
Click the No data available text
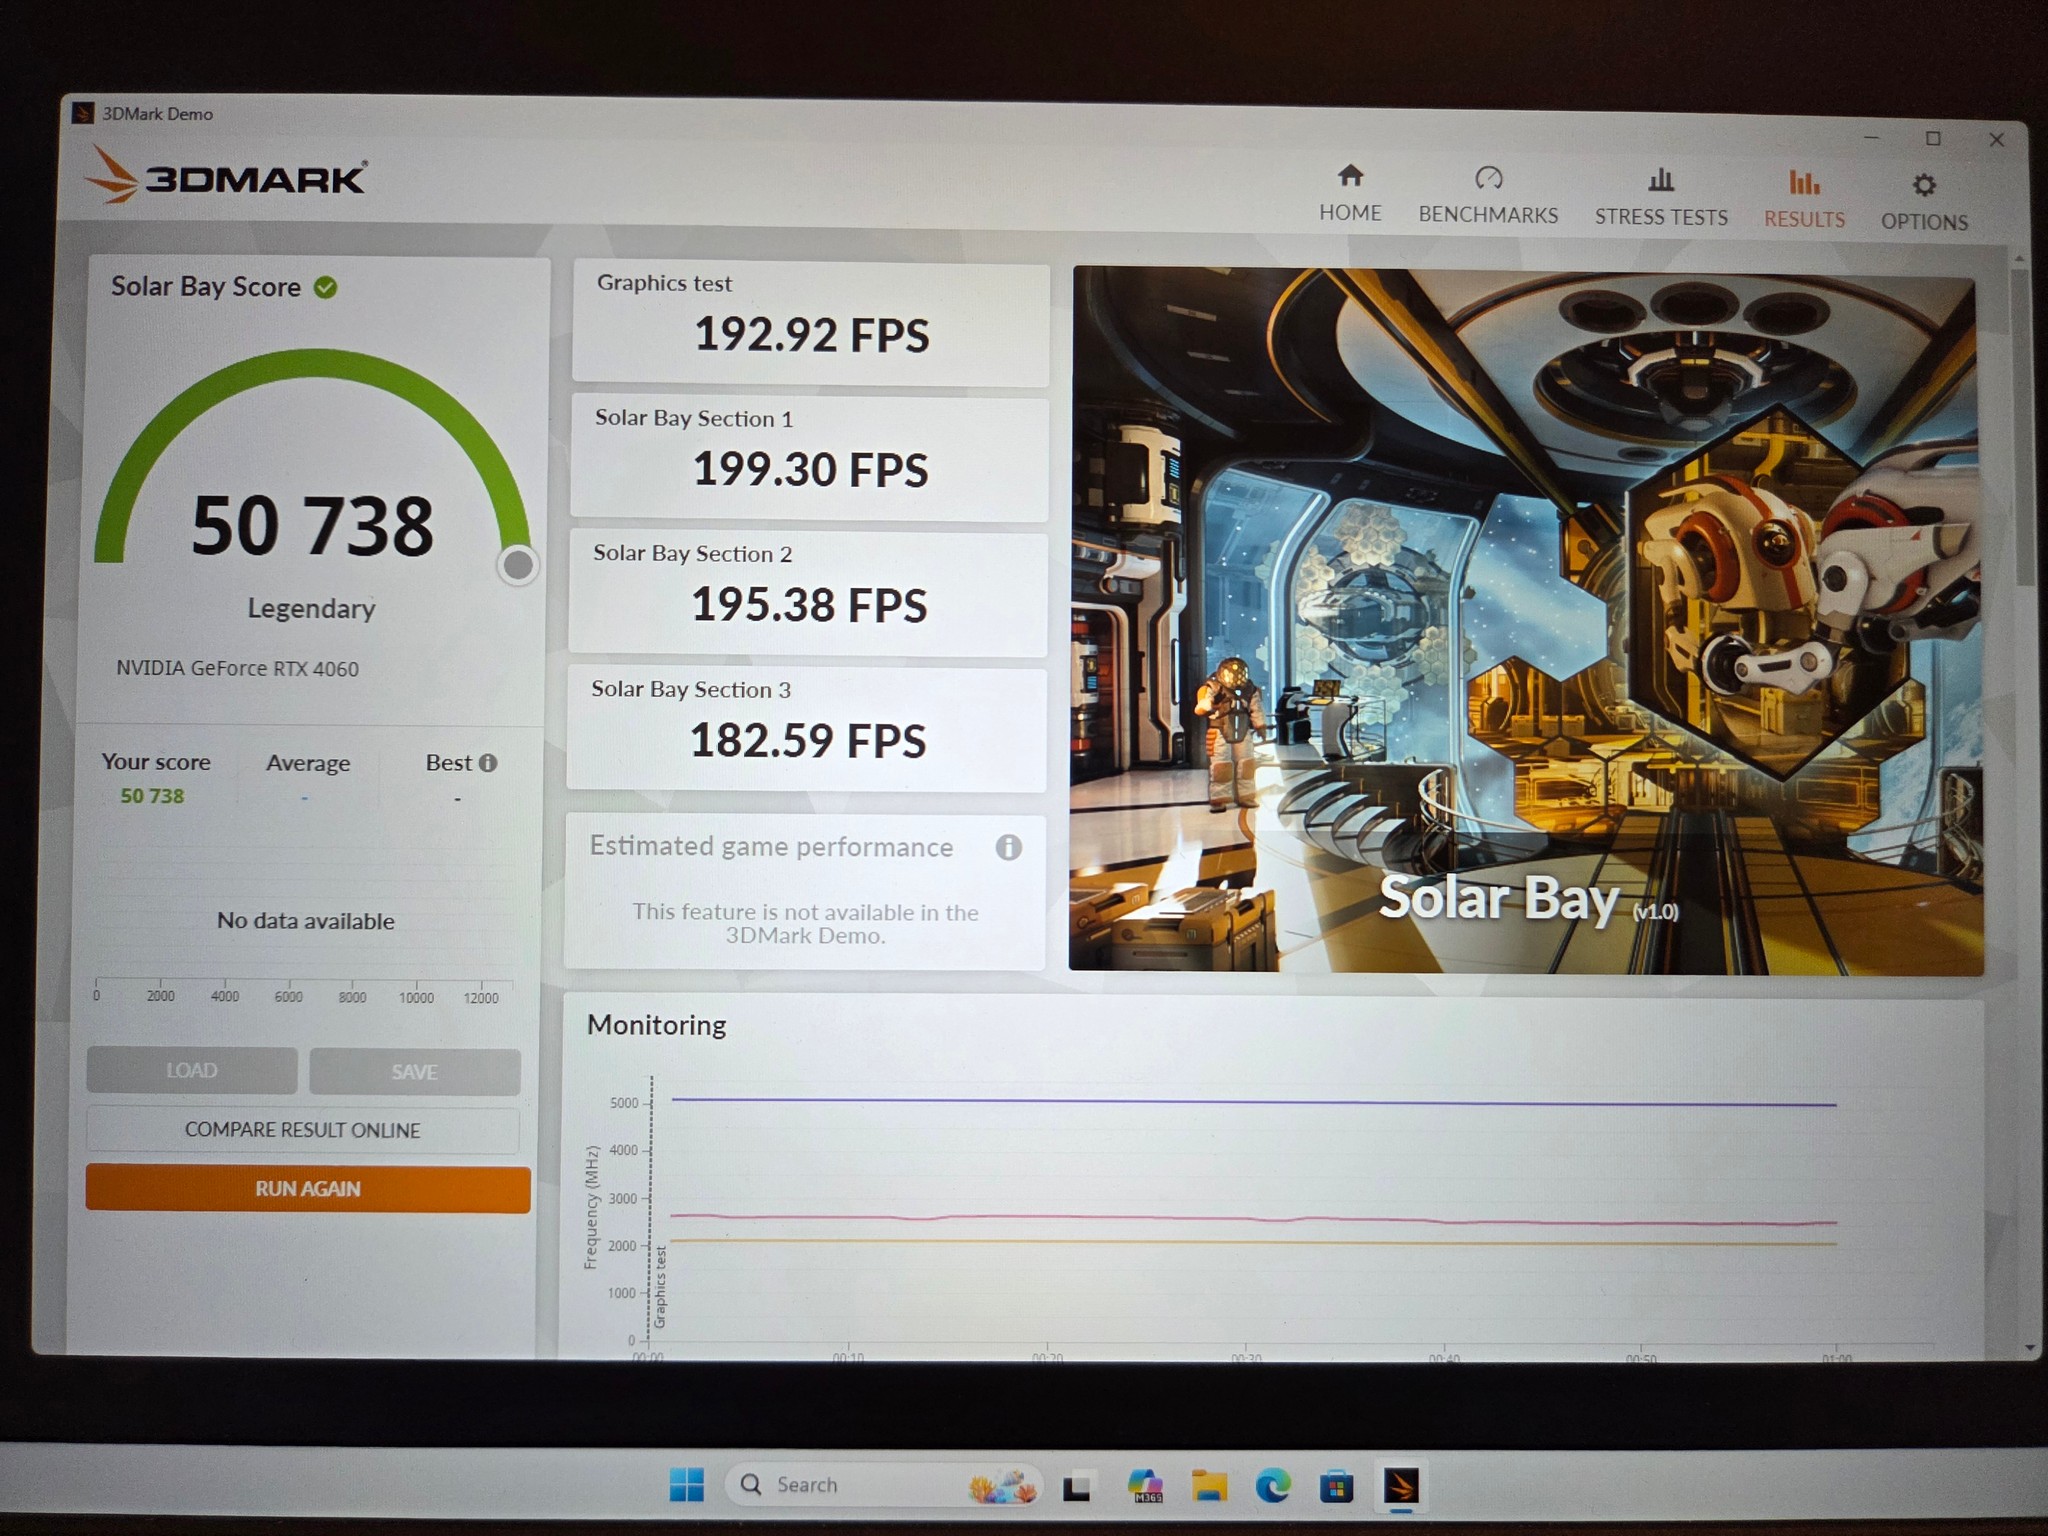point(306,921)
